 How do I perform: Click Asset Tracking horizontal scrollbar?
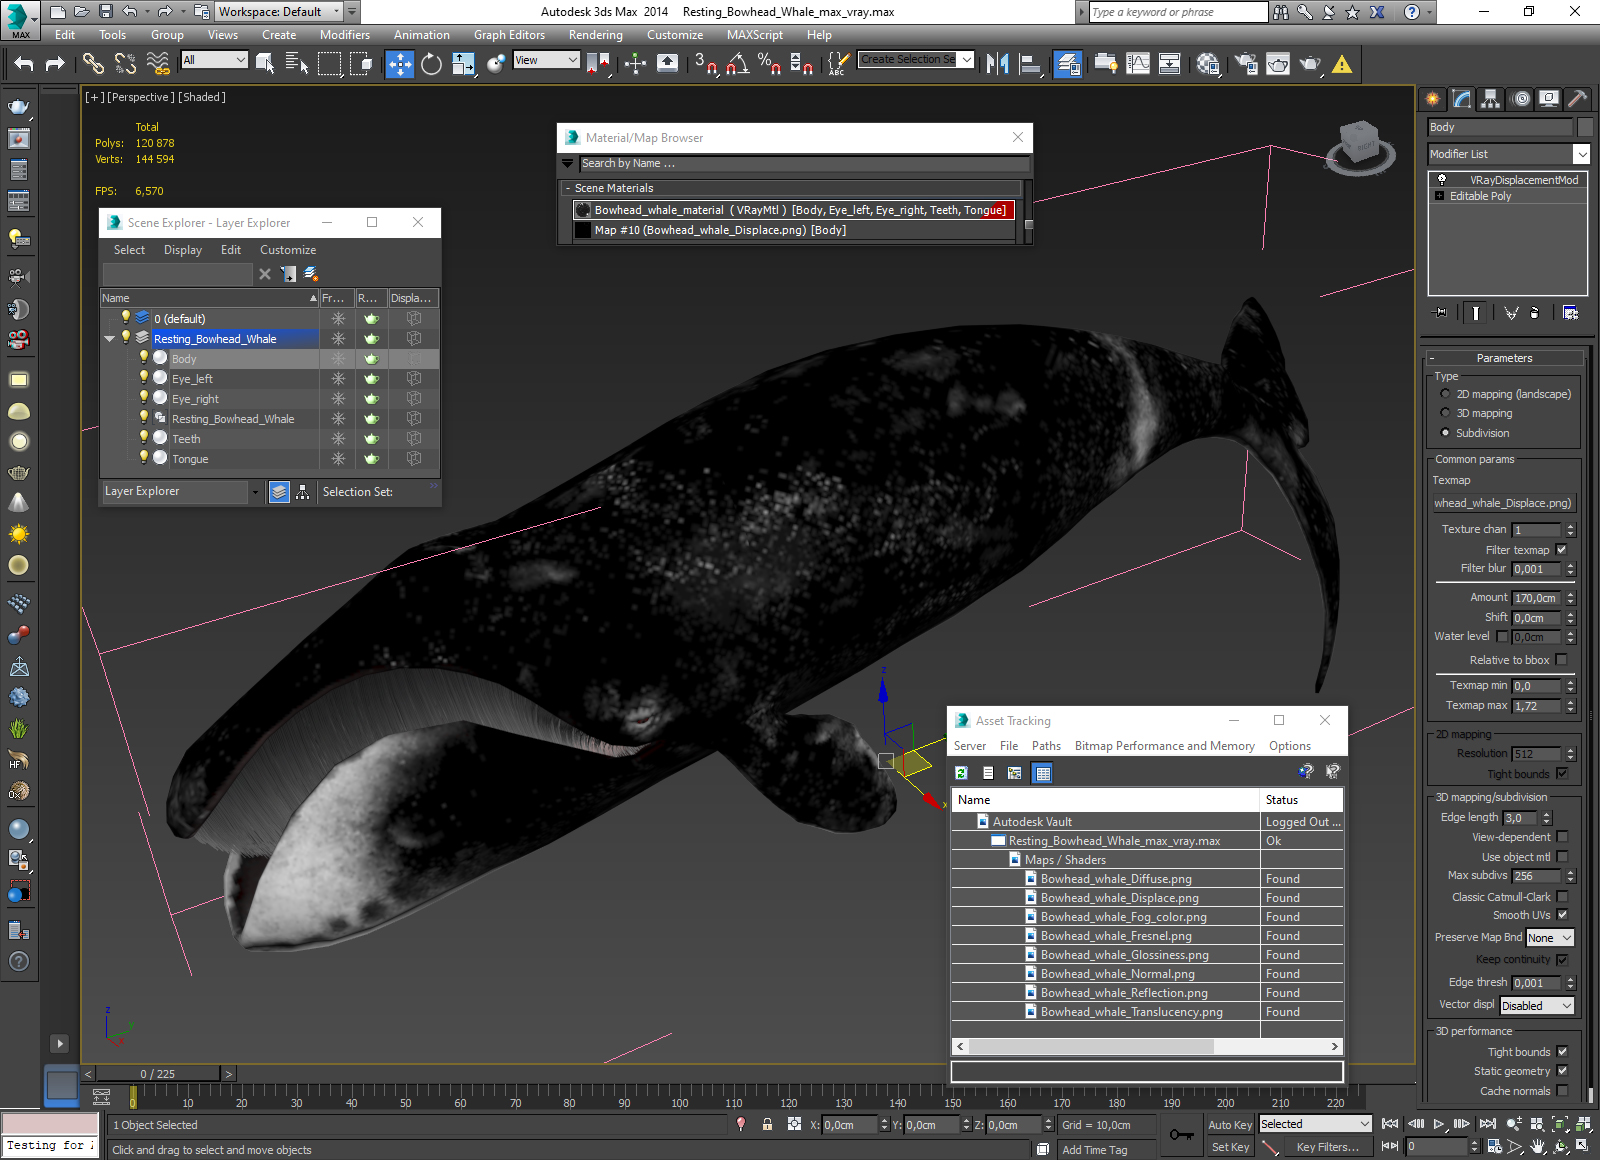1146,1046
